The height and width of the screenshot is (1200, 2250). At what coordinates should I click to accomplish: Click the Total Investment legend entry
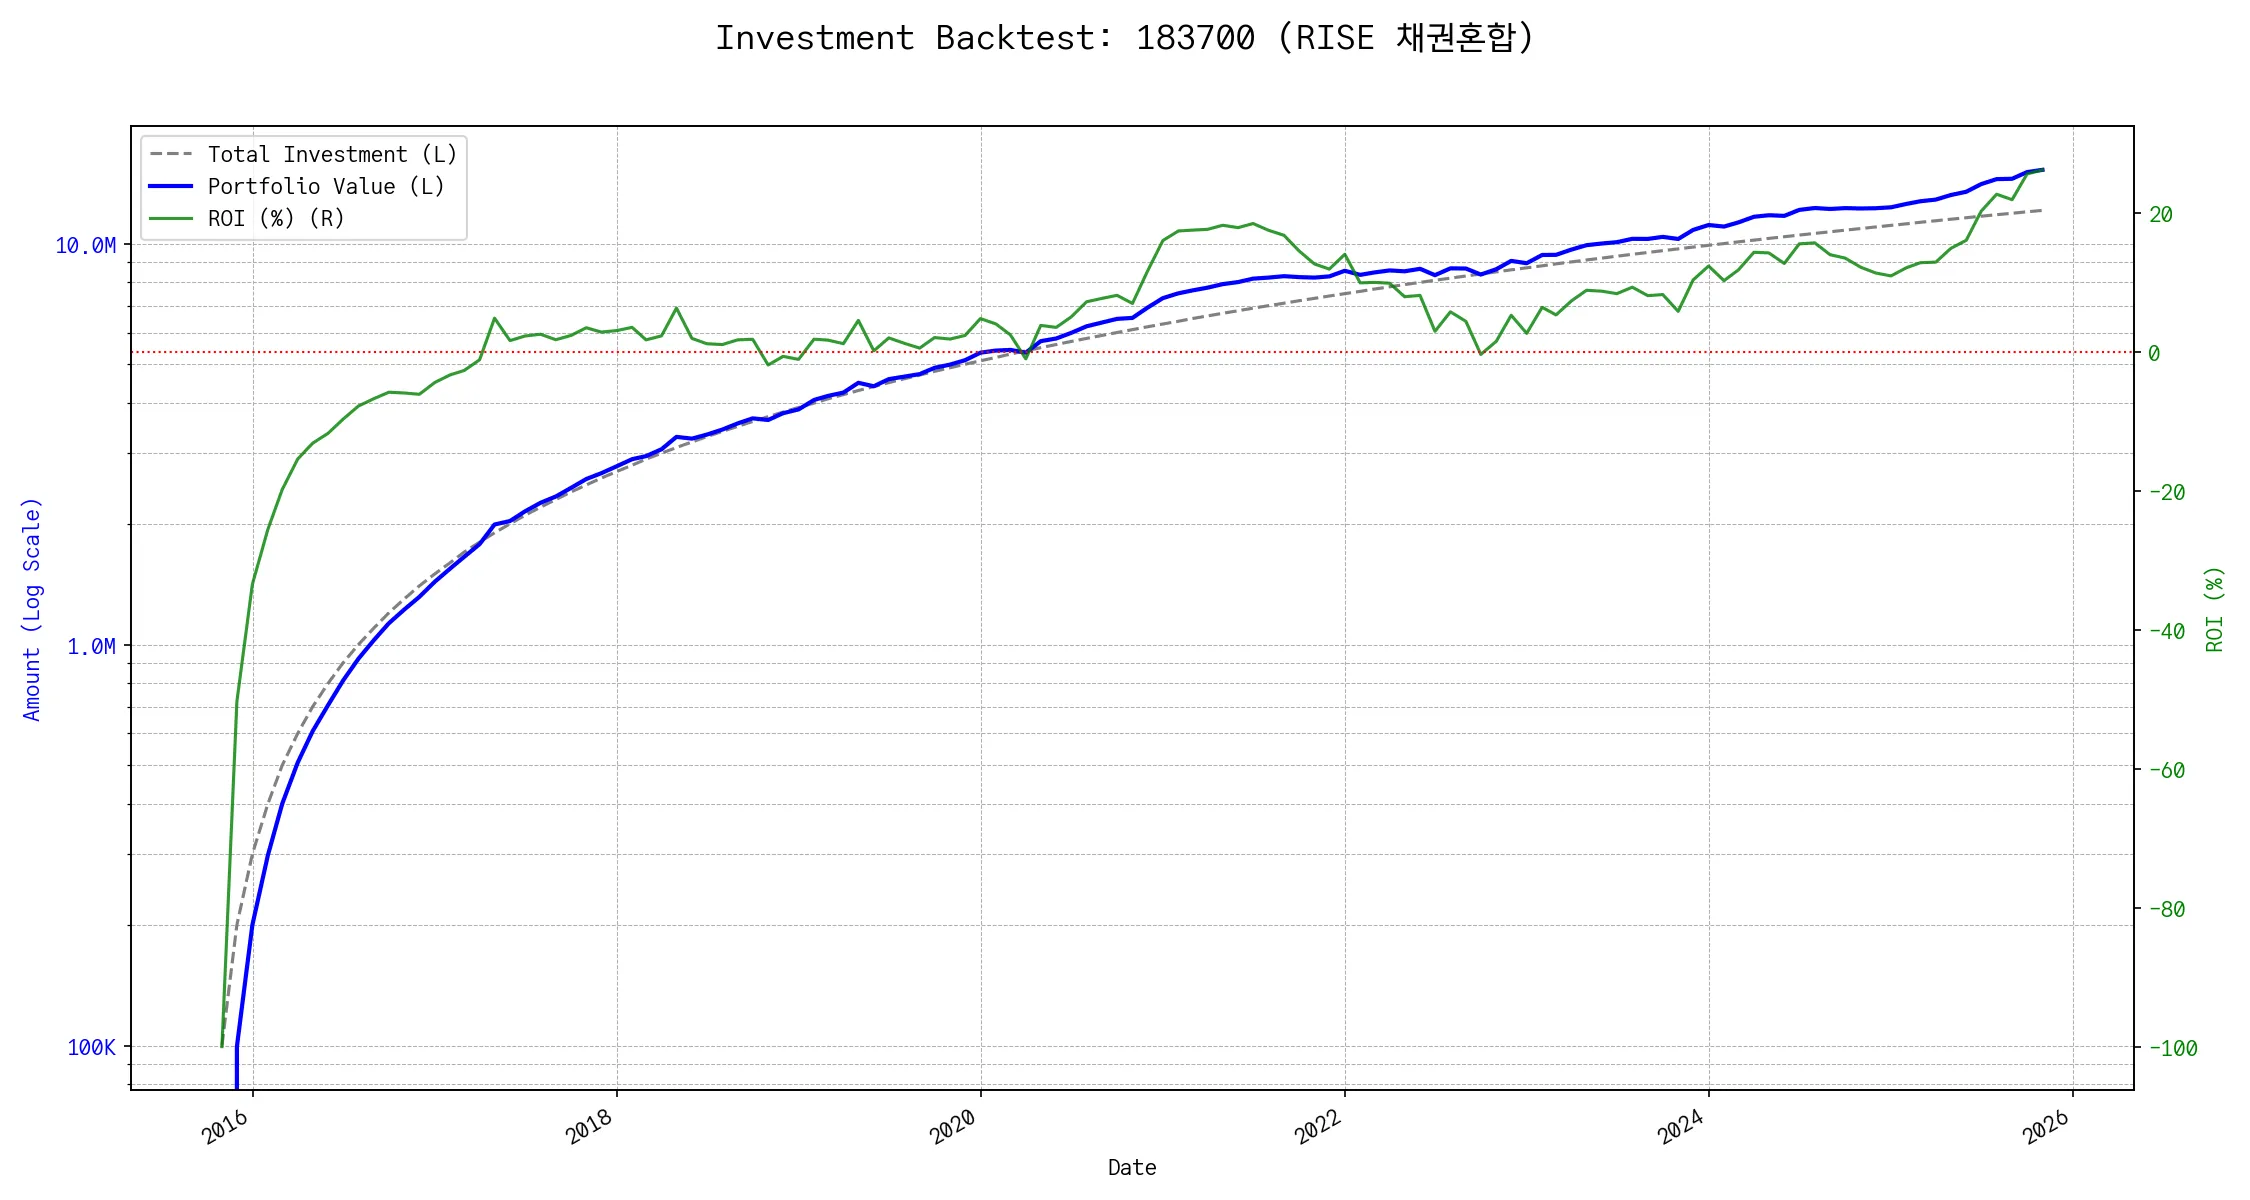coord(332,154)
